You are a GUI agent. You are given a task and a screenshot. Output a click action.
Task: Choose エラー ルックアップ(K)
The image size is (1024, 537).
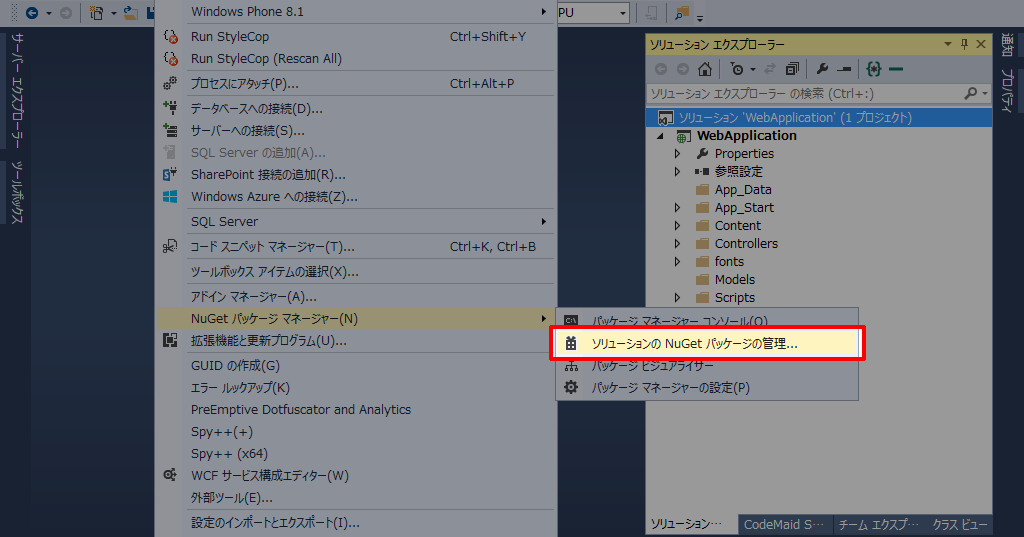tap(355, 387)
